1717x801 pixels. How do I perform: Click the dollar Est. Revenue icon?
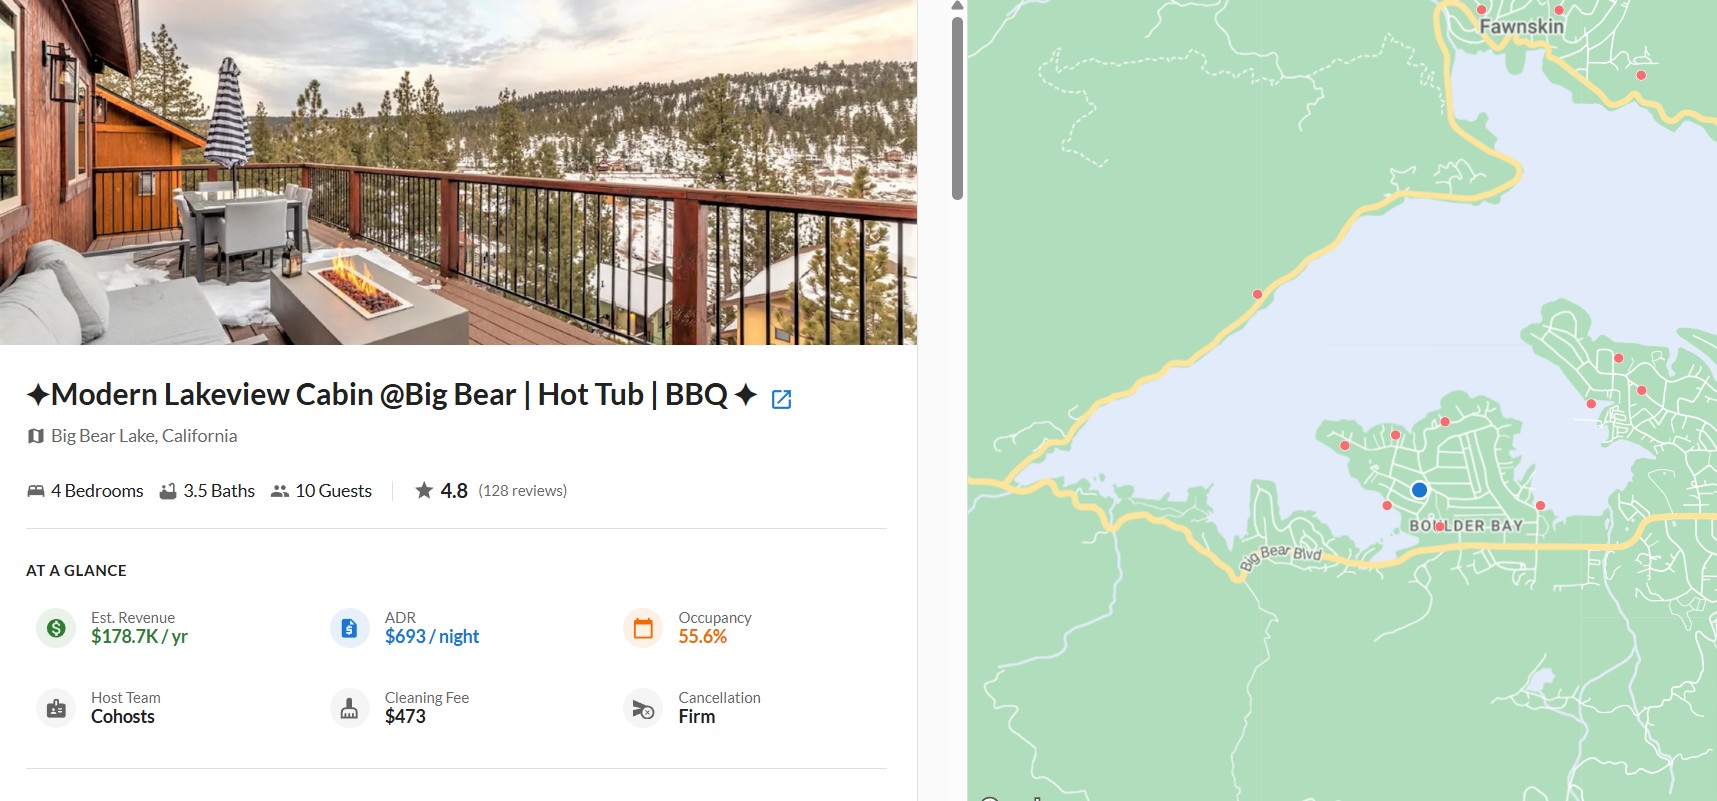pyautogui.click(x=56, y=628)
